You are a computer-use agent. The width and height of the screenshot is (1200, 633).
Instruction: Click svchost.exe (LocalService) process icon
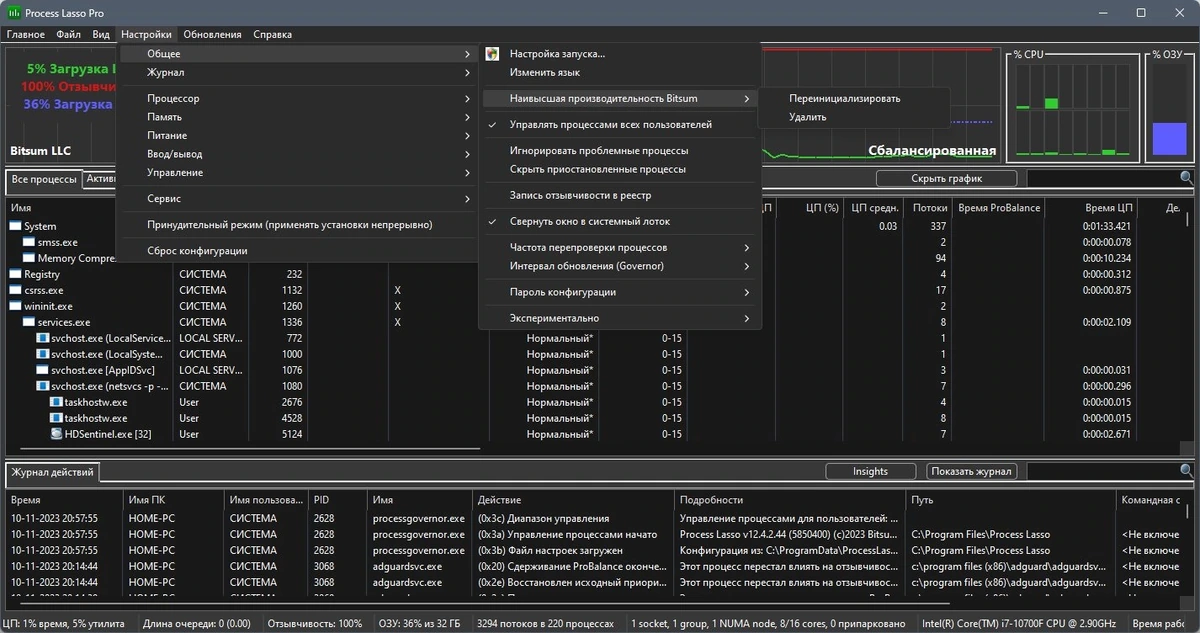pos(43,338)
